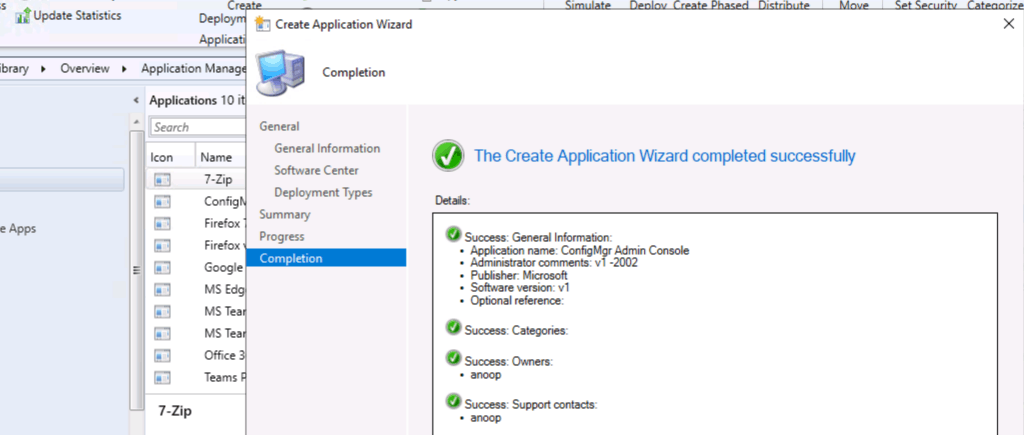Click green check beside Owners success
The height and width of the screenshot is (435, 1024).
[453, 357]
